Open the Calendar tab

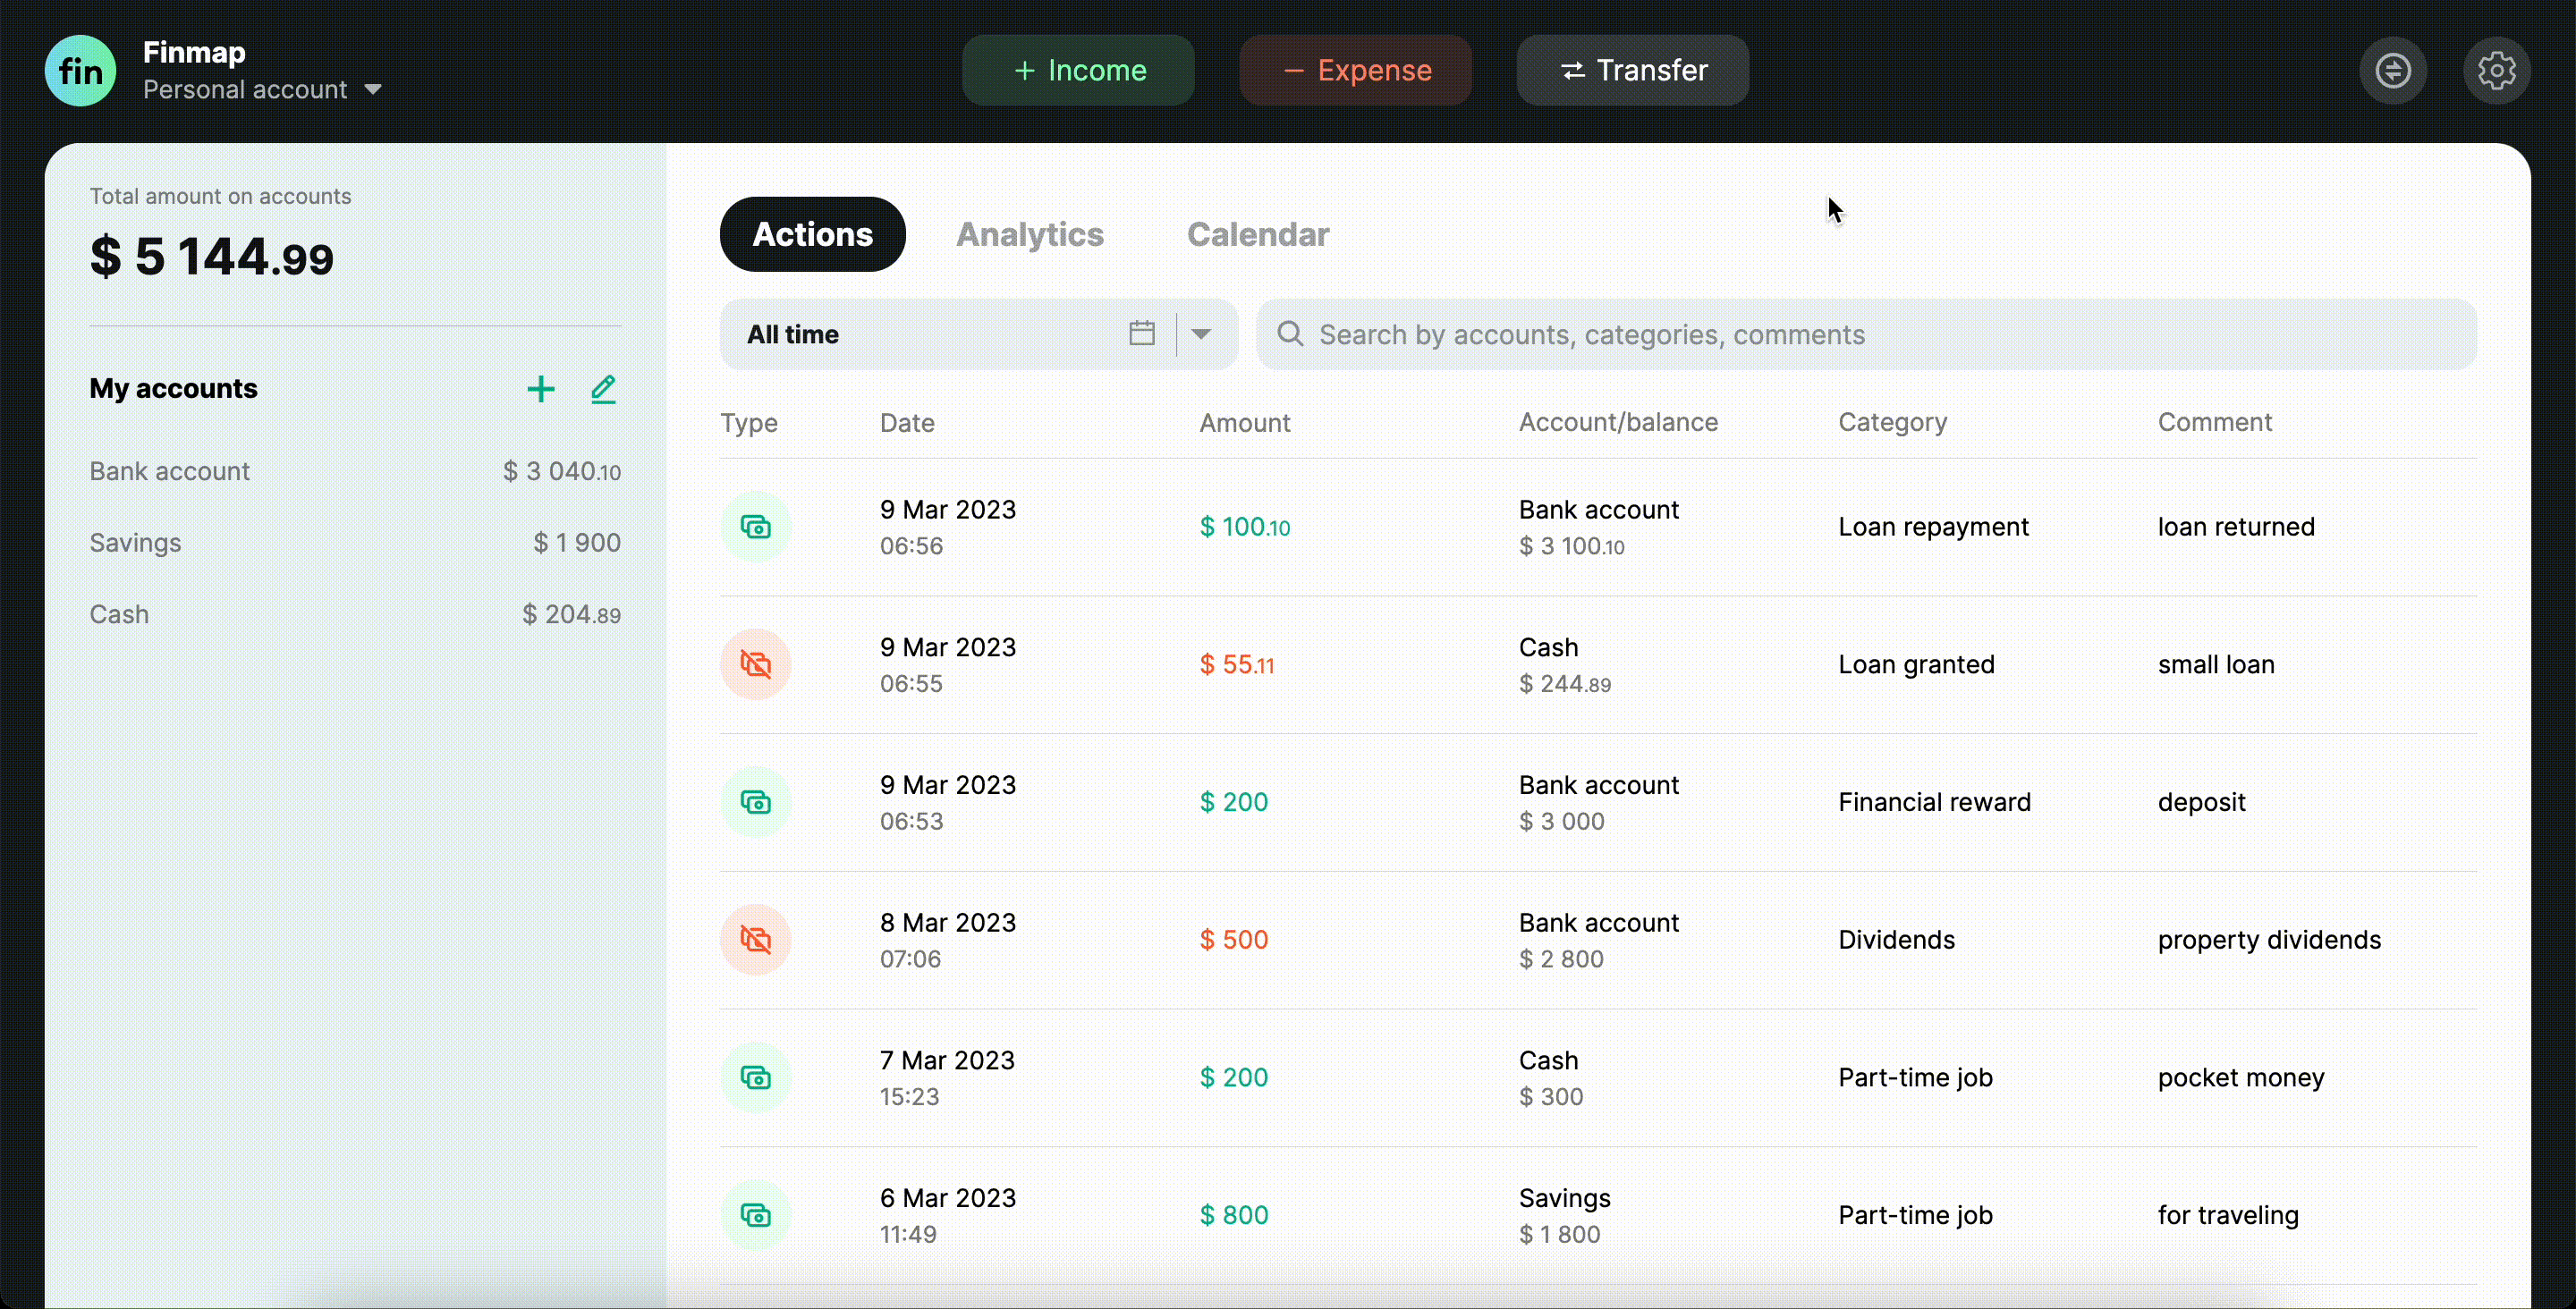point(1257,234)
